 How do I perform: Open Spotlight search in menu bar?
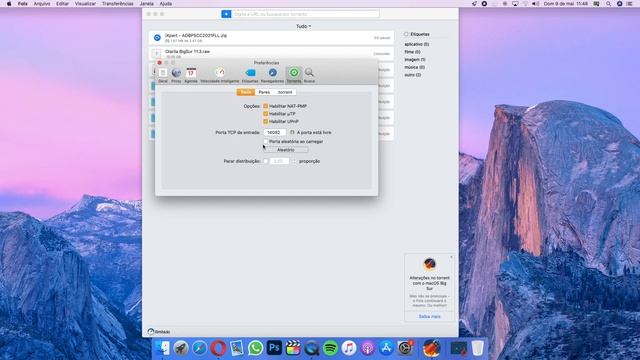coord(608,4)
